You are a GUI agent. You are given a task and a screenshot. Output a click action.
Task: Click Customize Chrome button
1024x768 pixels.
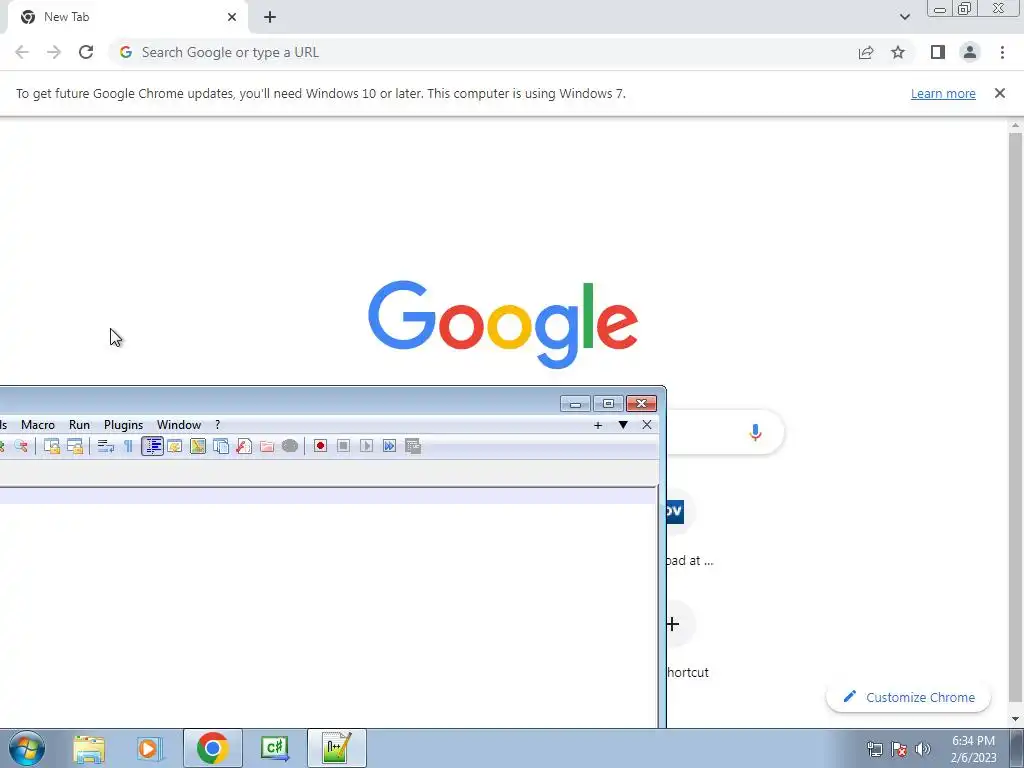tap(908, 697)
